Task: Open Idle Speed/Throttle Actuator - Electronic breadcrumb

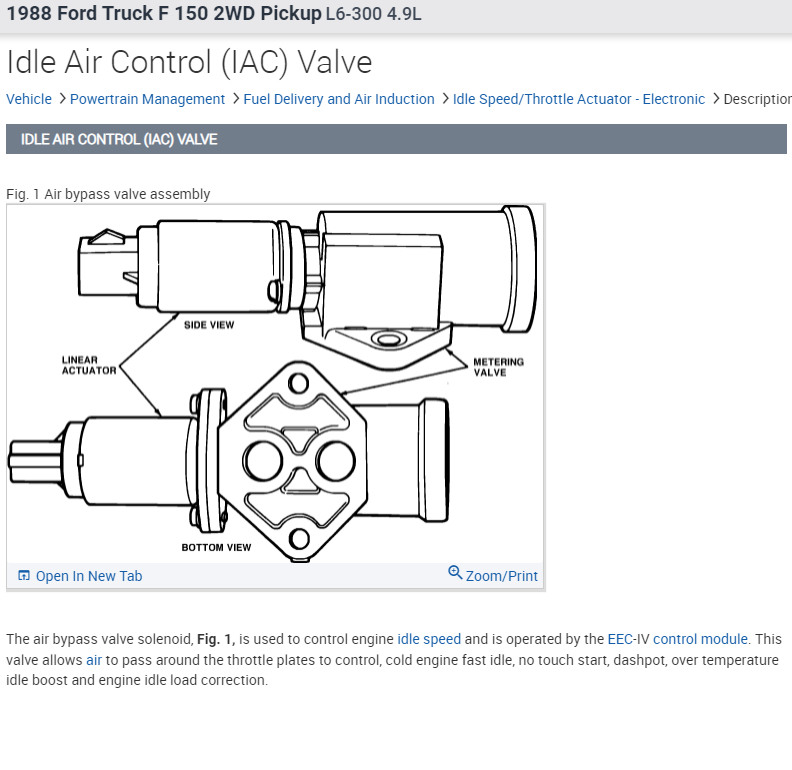Action: 579,99
